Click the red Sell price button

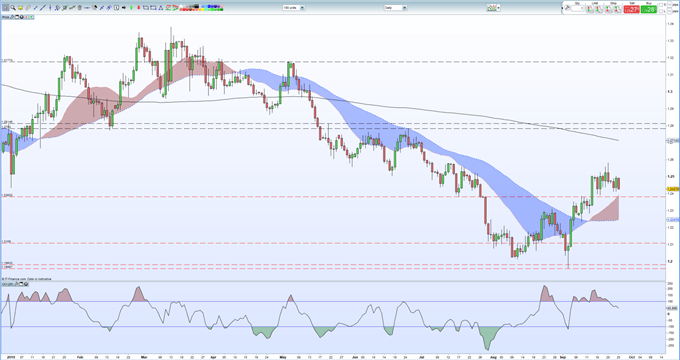coord(631,9)
